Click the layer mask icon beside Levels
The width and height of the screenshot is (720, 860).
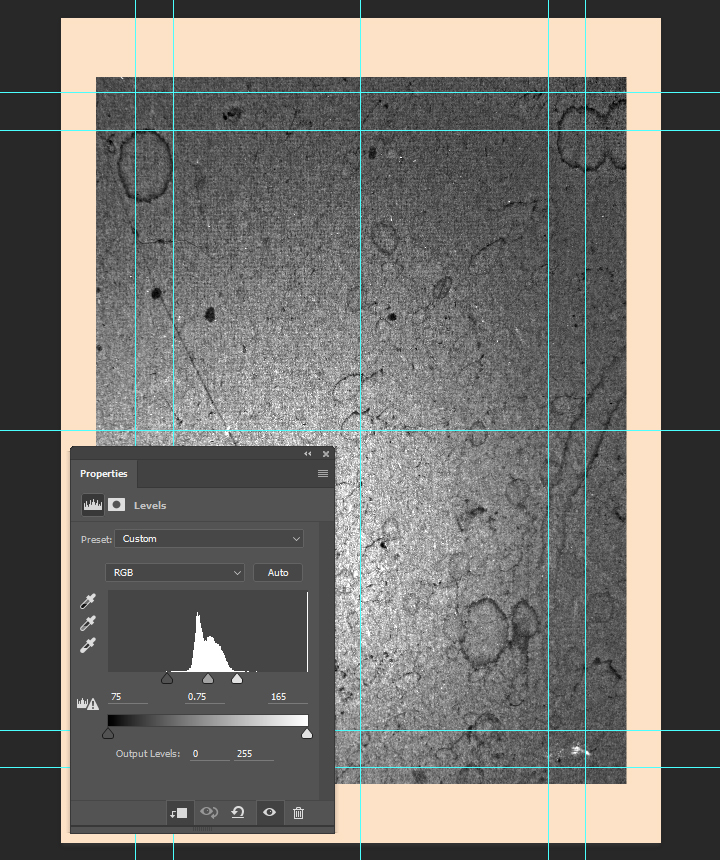click(116, 505)
